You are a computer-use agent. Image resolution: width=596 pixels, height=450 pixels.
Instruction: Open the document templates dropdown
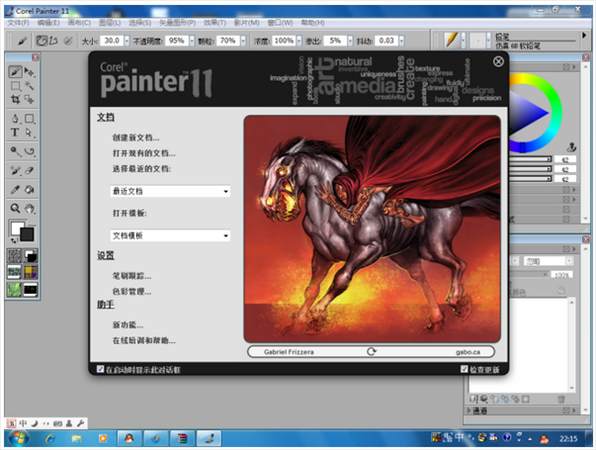(170, 236)
